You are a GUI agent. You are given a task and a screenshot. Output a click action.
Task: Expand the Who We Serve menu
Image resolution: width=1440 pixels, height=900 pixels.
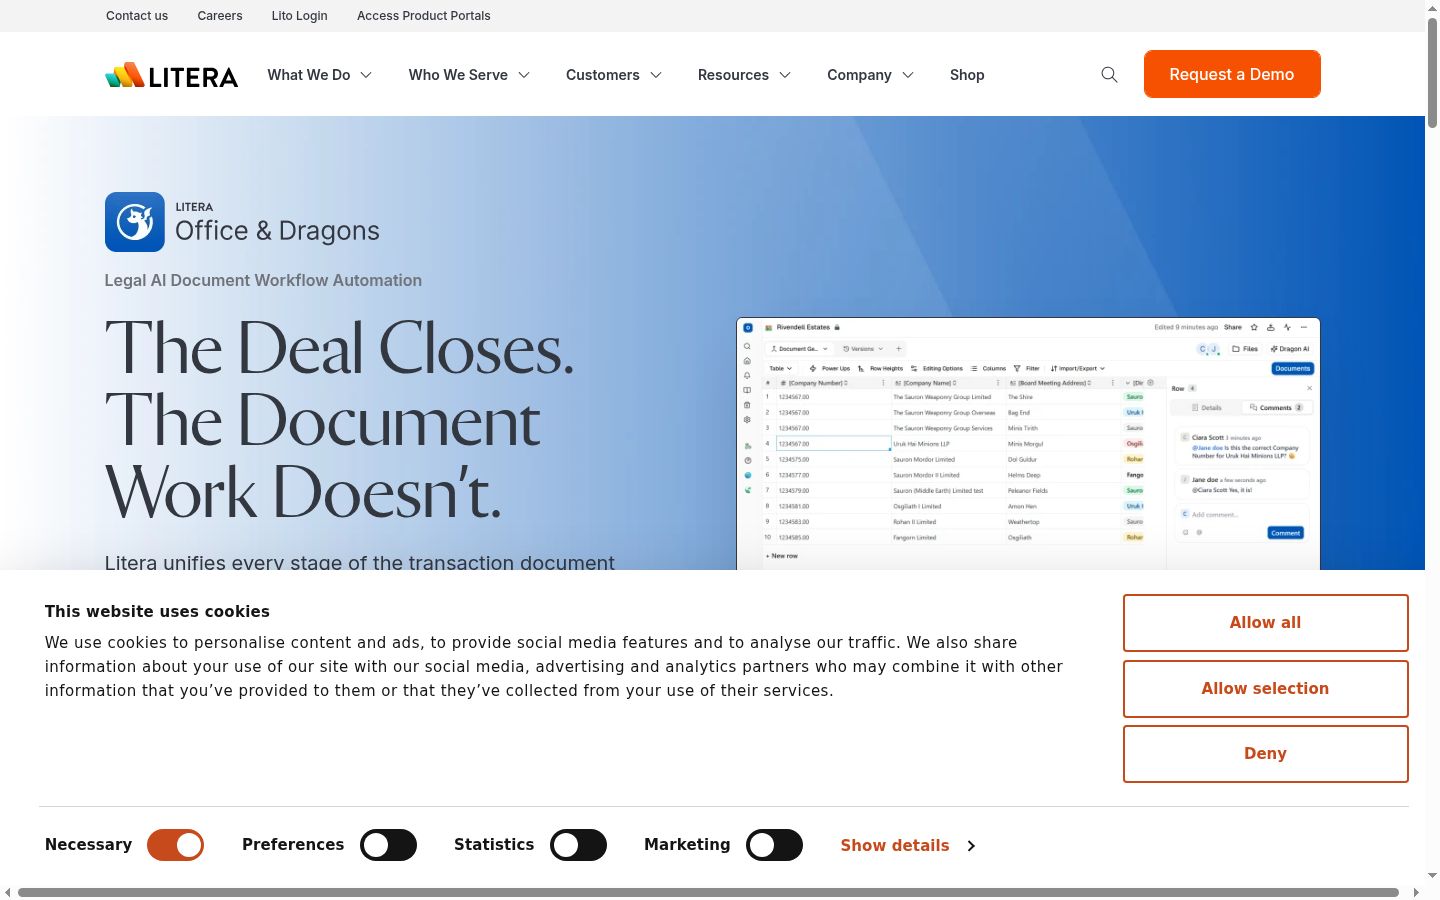pyautogui.click(x=469, y=75)
